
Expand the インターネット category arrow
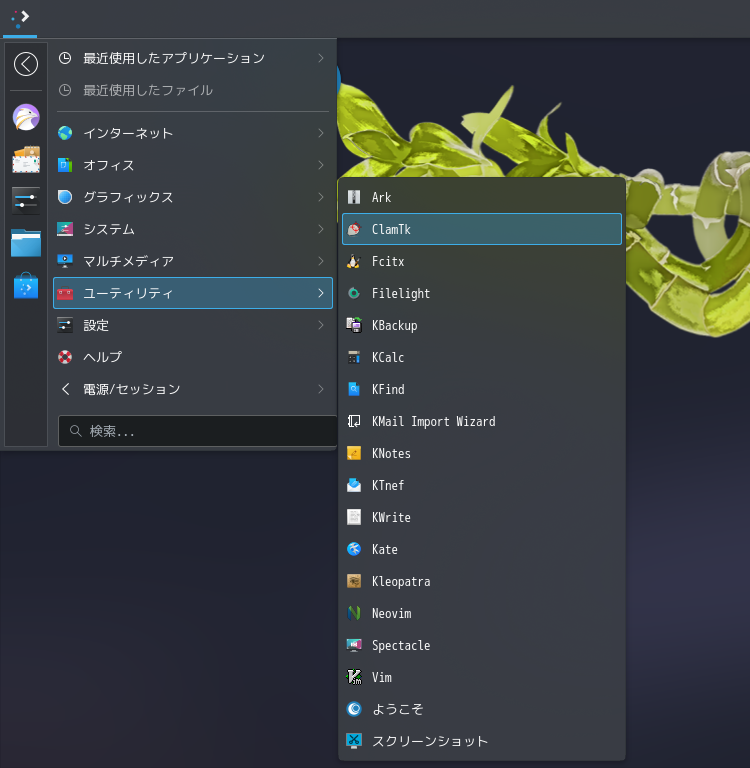tap(321, 133)
